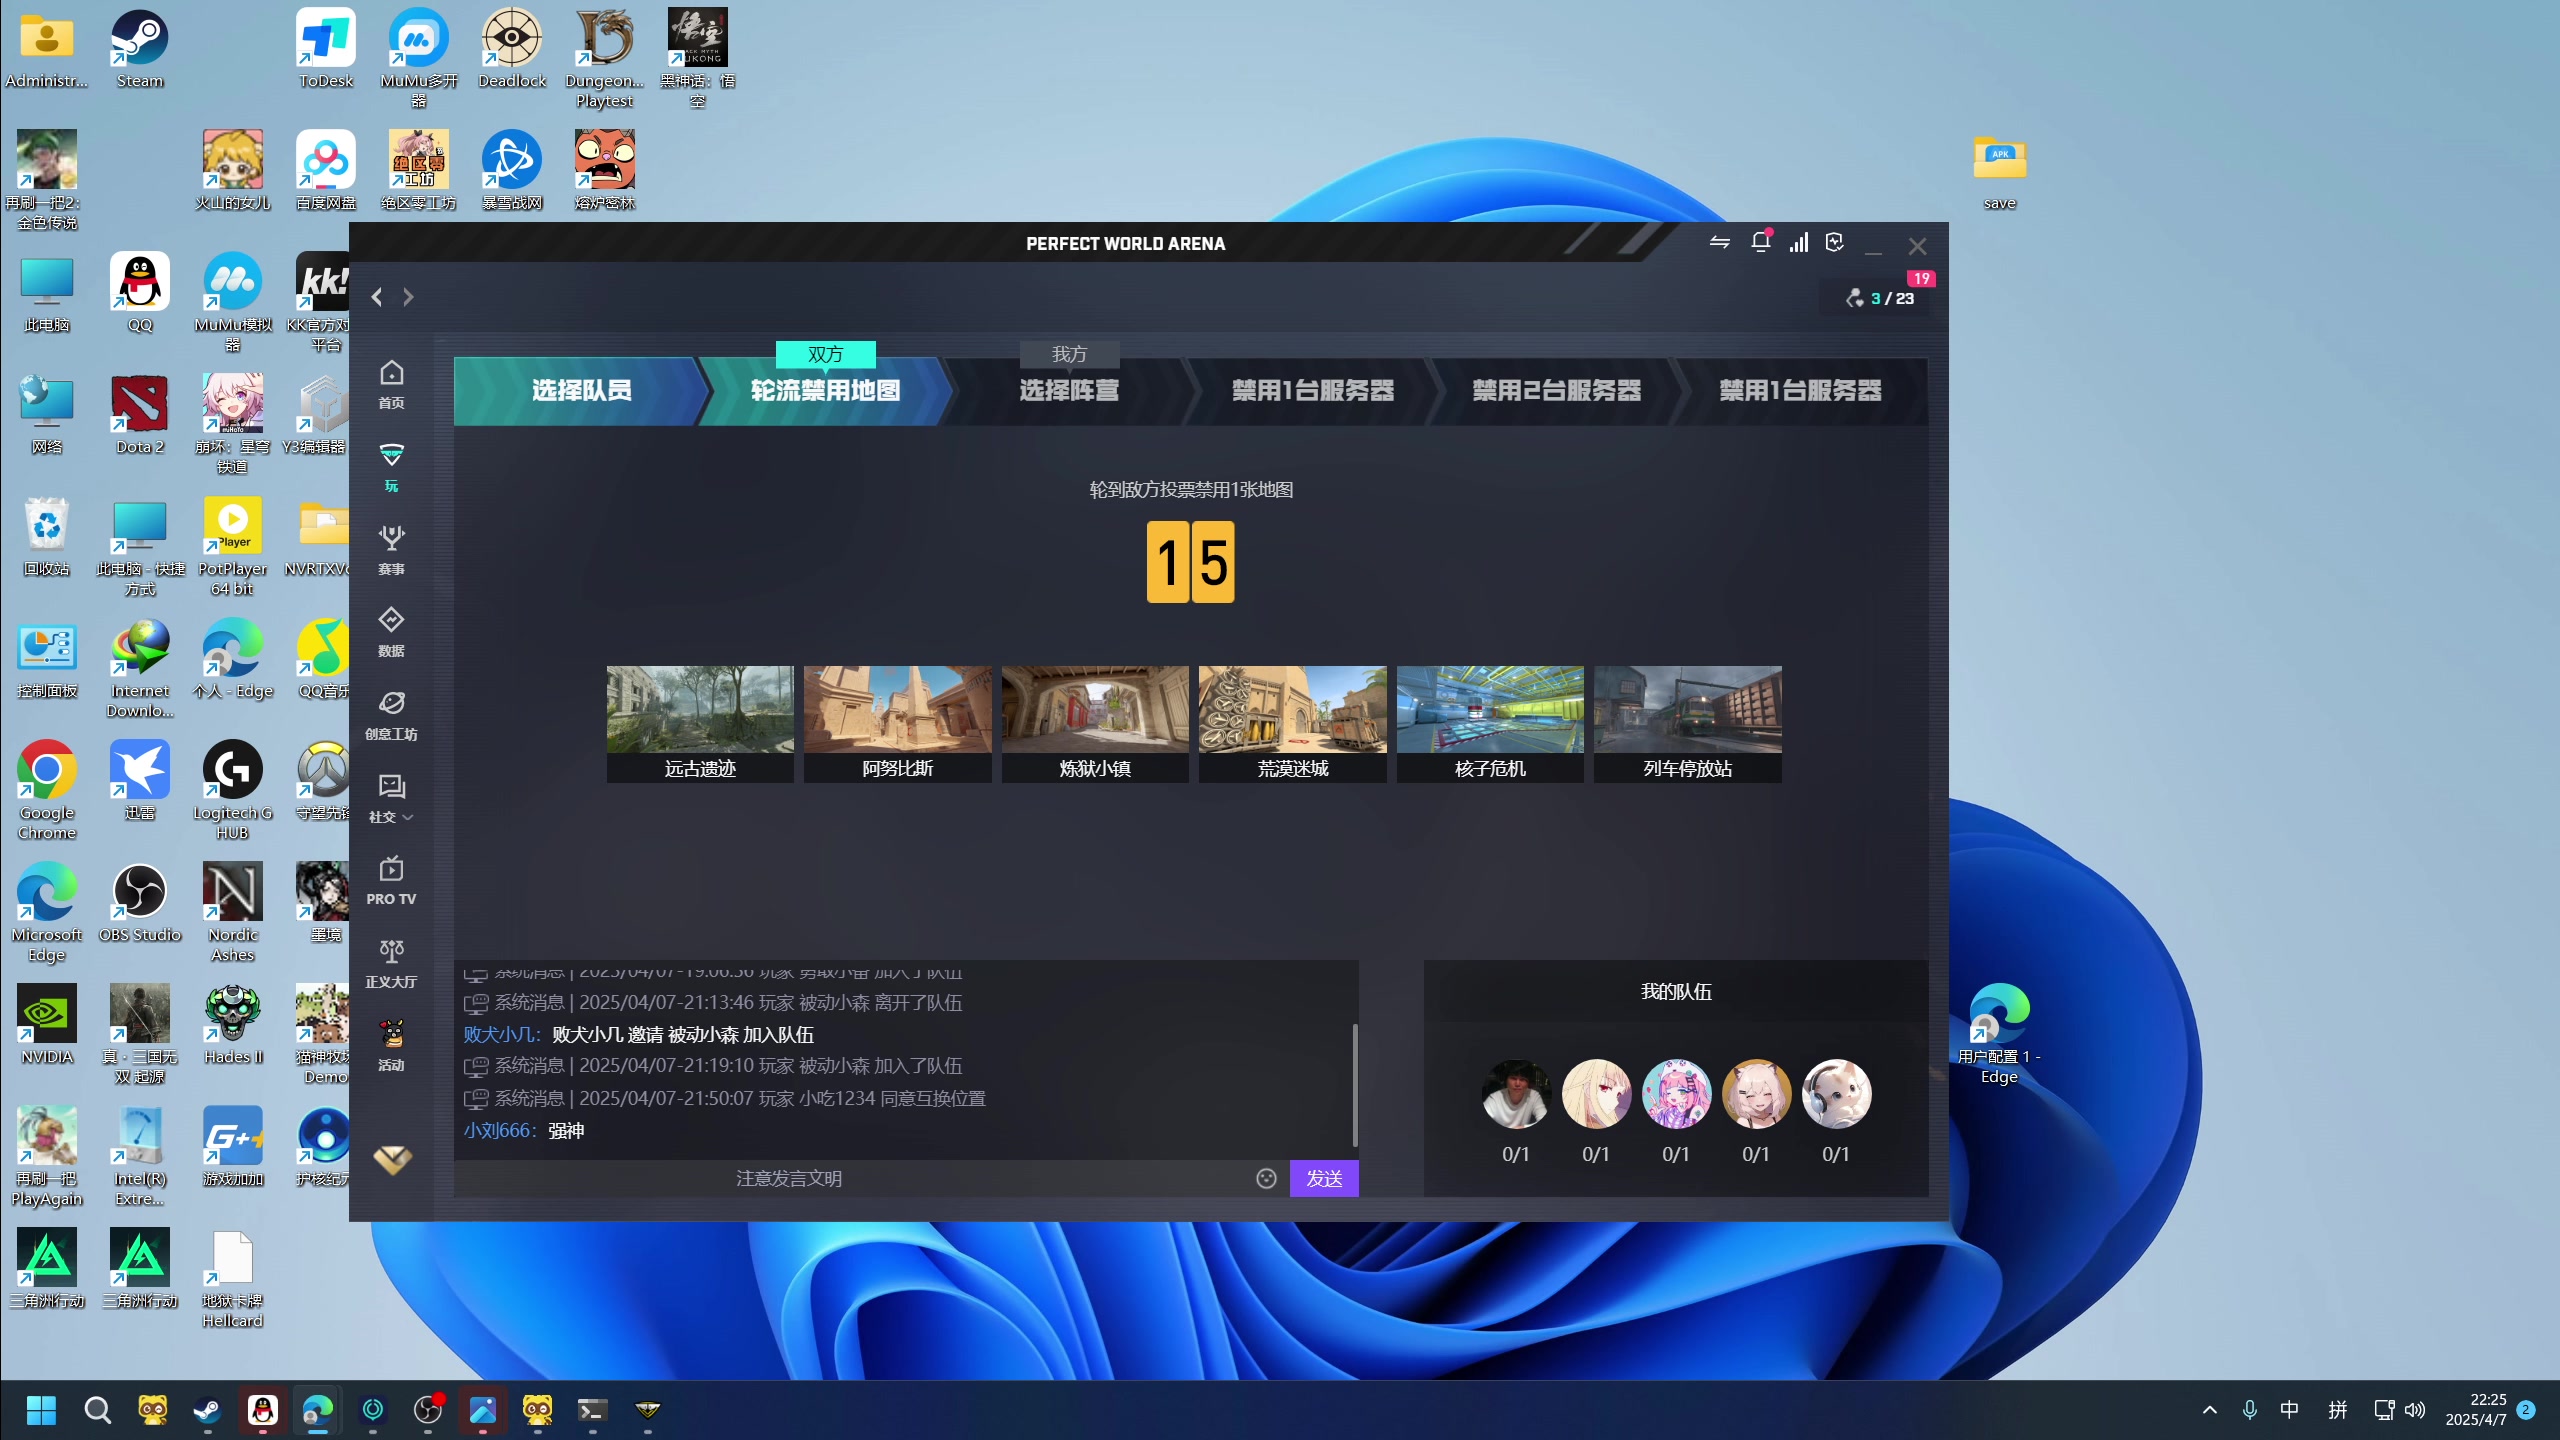The height and width of the screenshot is (1440, 2560).
Task: Open the clock showing 22:25
Action: pos(2476,1410)
